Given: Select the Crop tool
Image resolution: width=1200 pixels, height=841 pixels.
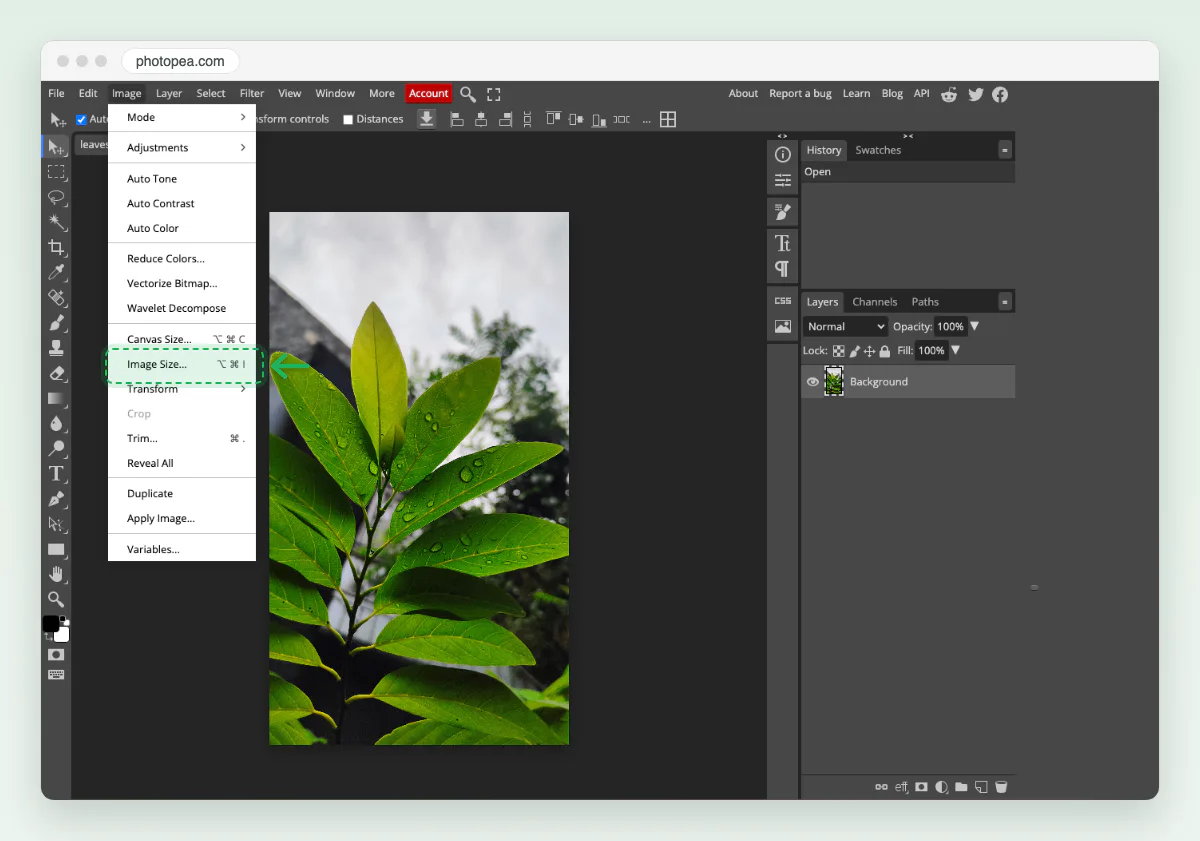Looking at the screenshot, I should 57,247.
